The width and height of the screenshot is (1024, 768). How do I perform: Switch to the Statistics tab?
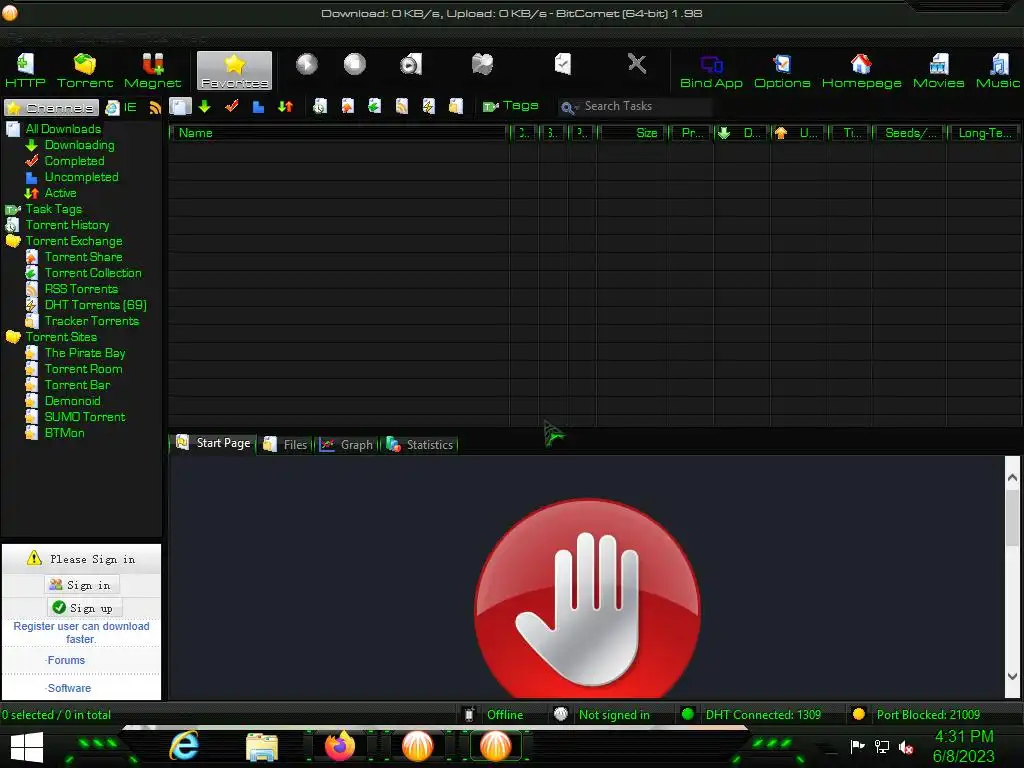pos(420,445)
